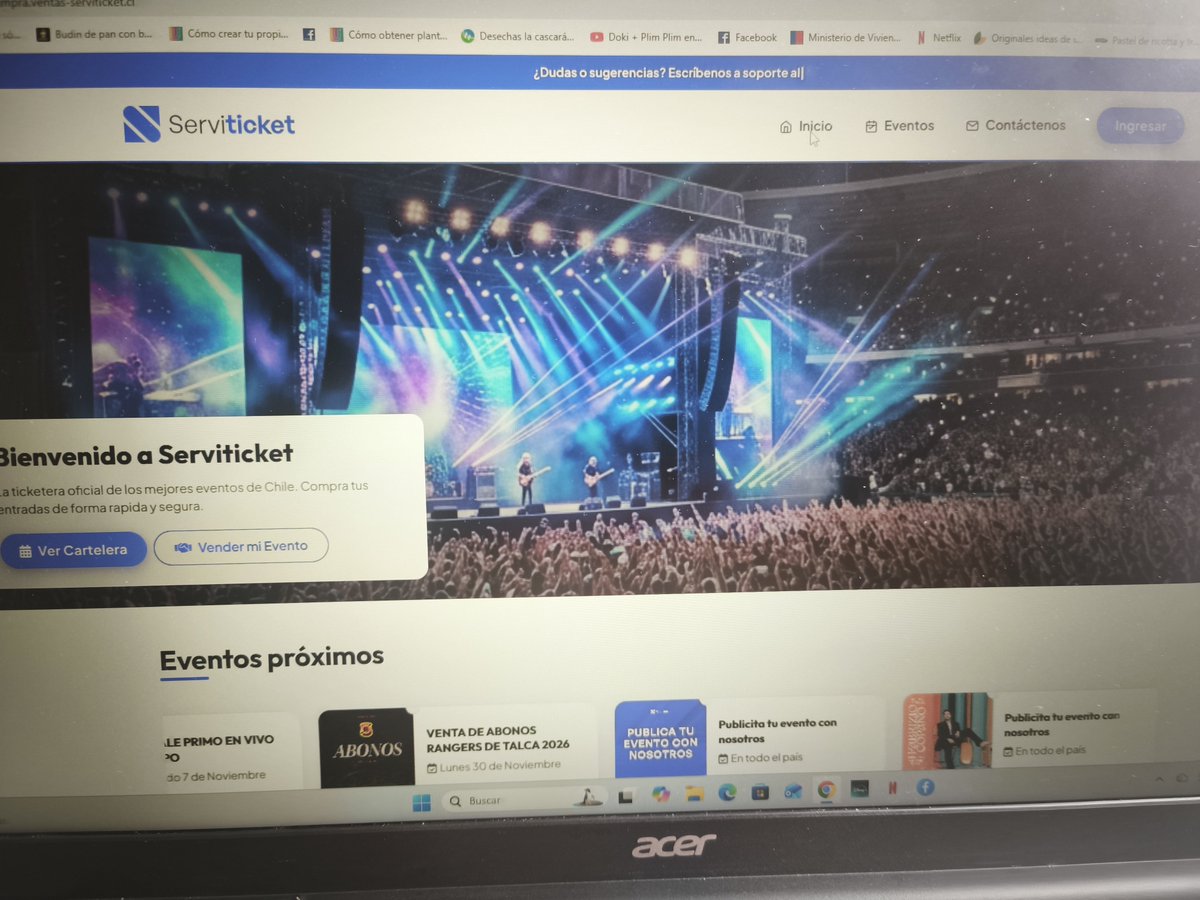Open the Netflix bookmark
Image resolution: width=1200 pixels, height=900 pixels.
pyautogui.click(x=939, y=39)
